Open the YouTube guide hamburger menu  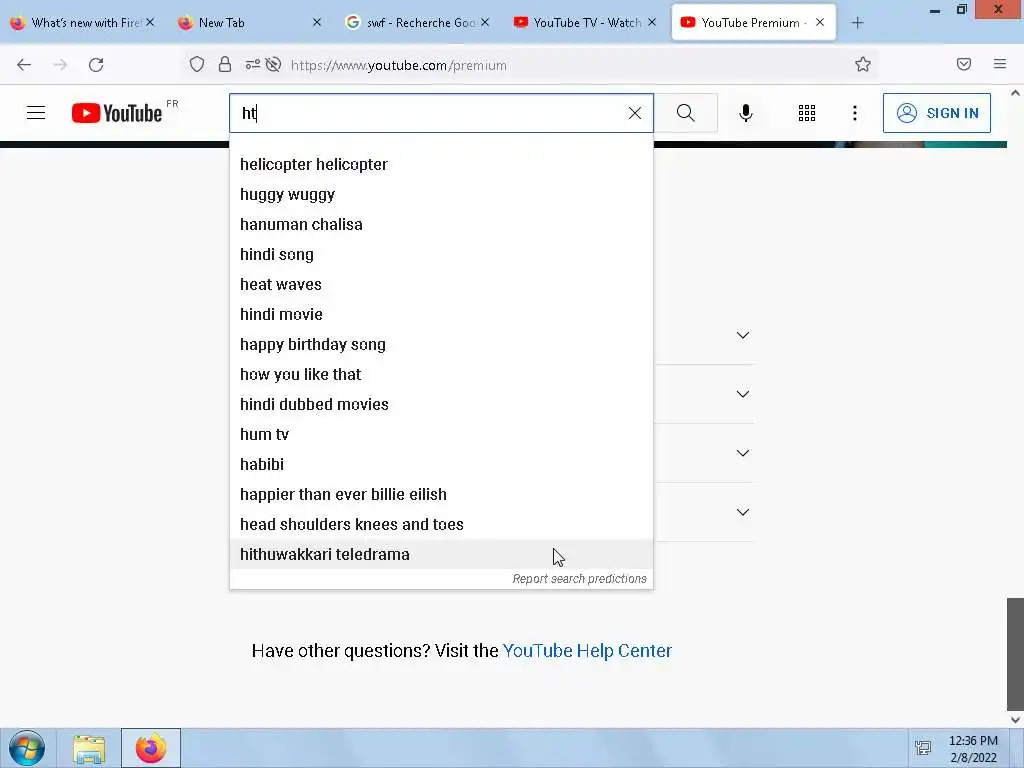click(36, 113)
